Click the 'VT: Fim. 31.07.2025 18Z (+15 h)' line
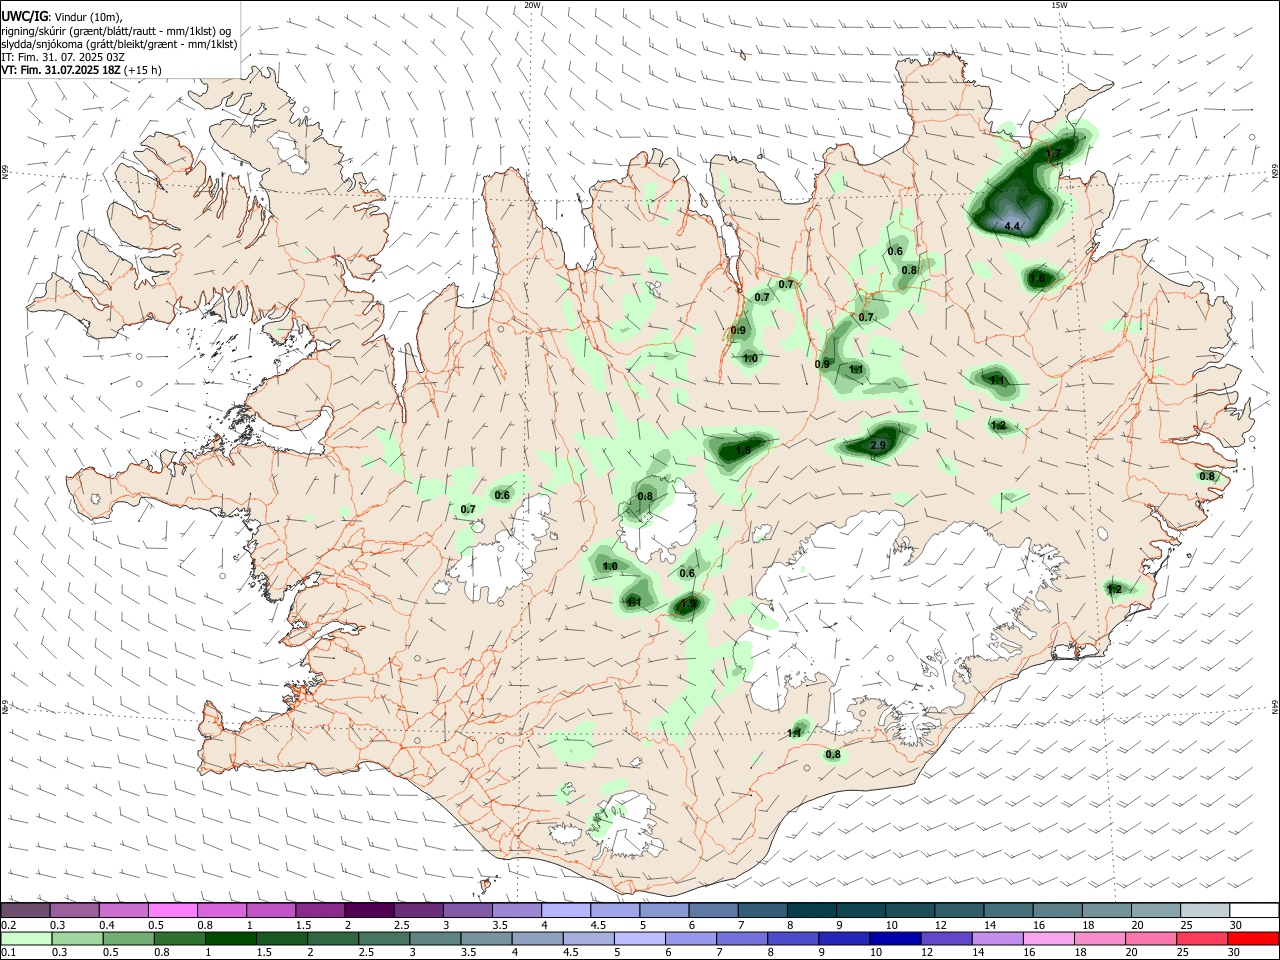Viewport: 1280px width, 960px height. point(81,70)
